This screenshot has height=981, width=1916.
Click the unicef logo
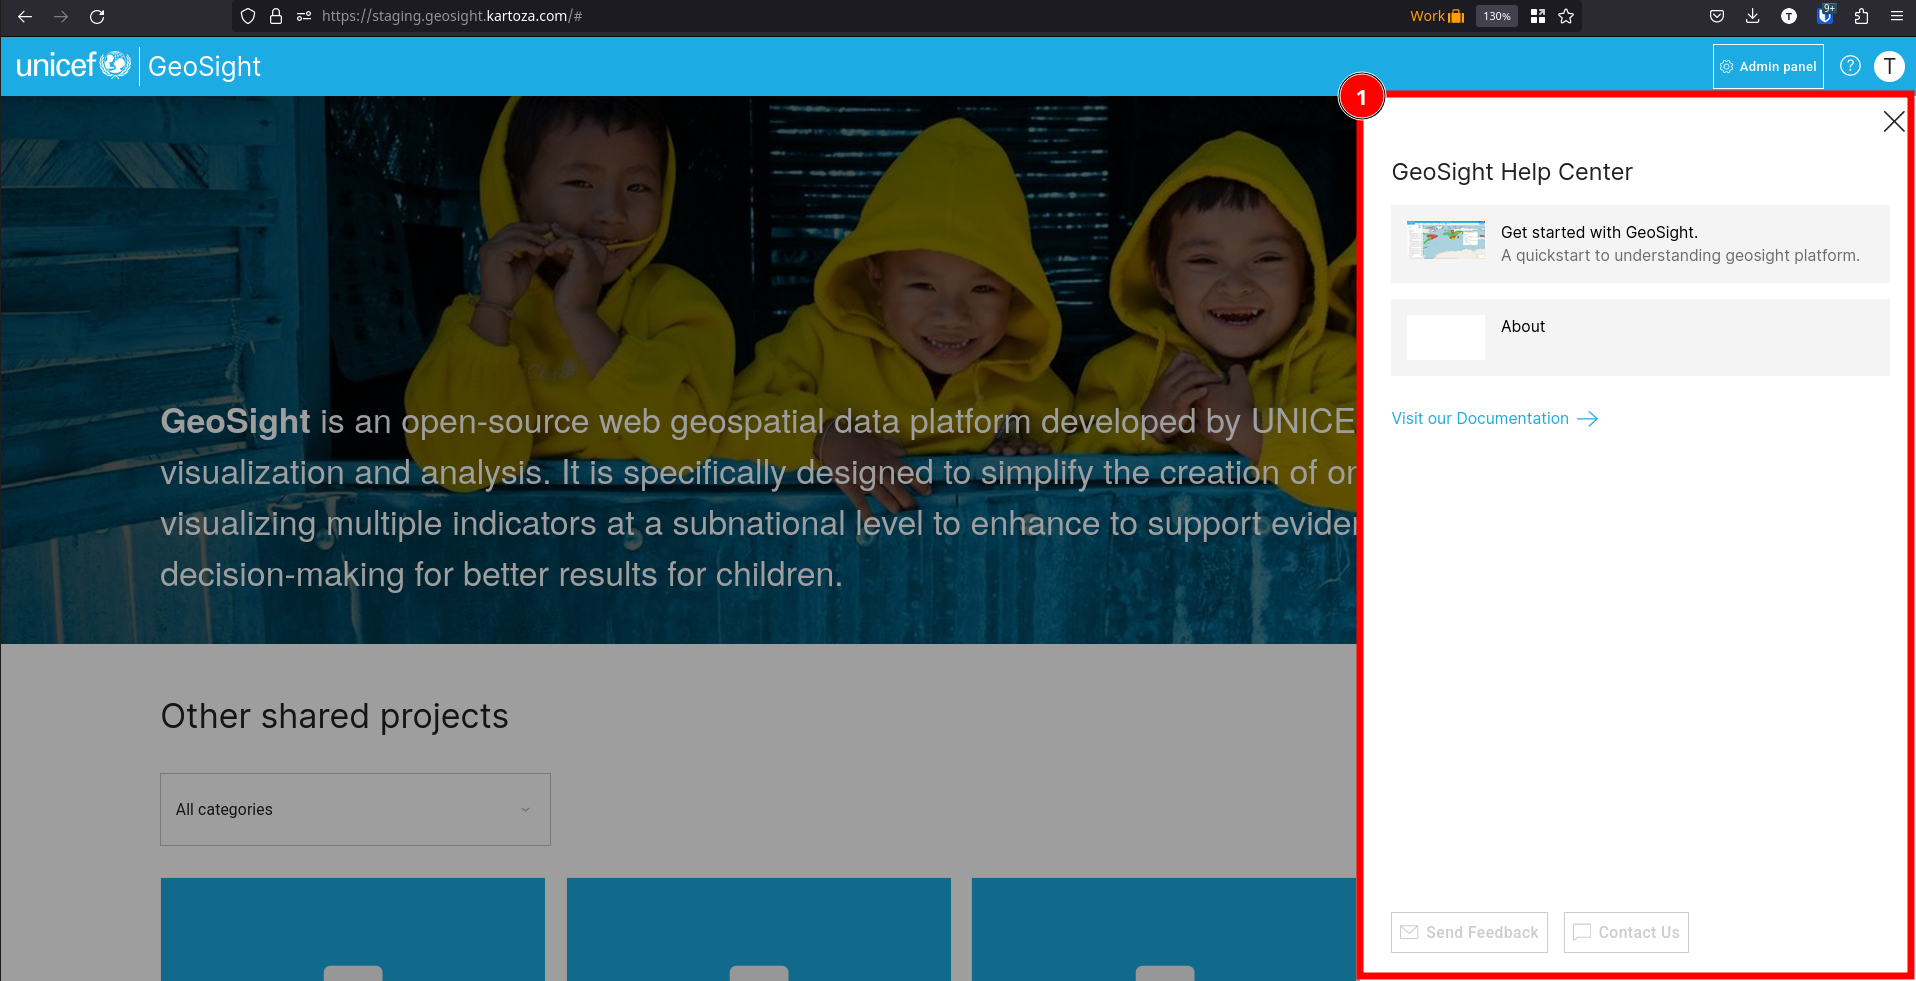coord(73,65)
